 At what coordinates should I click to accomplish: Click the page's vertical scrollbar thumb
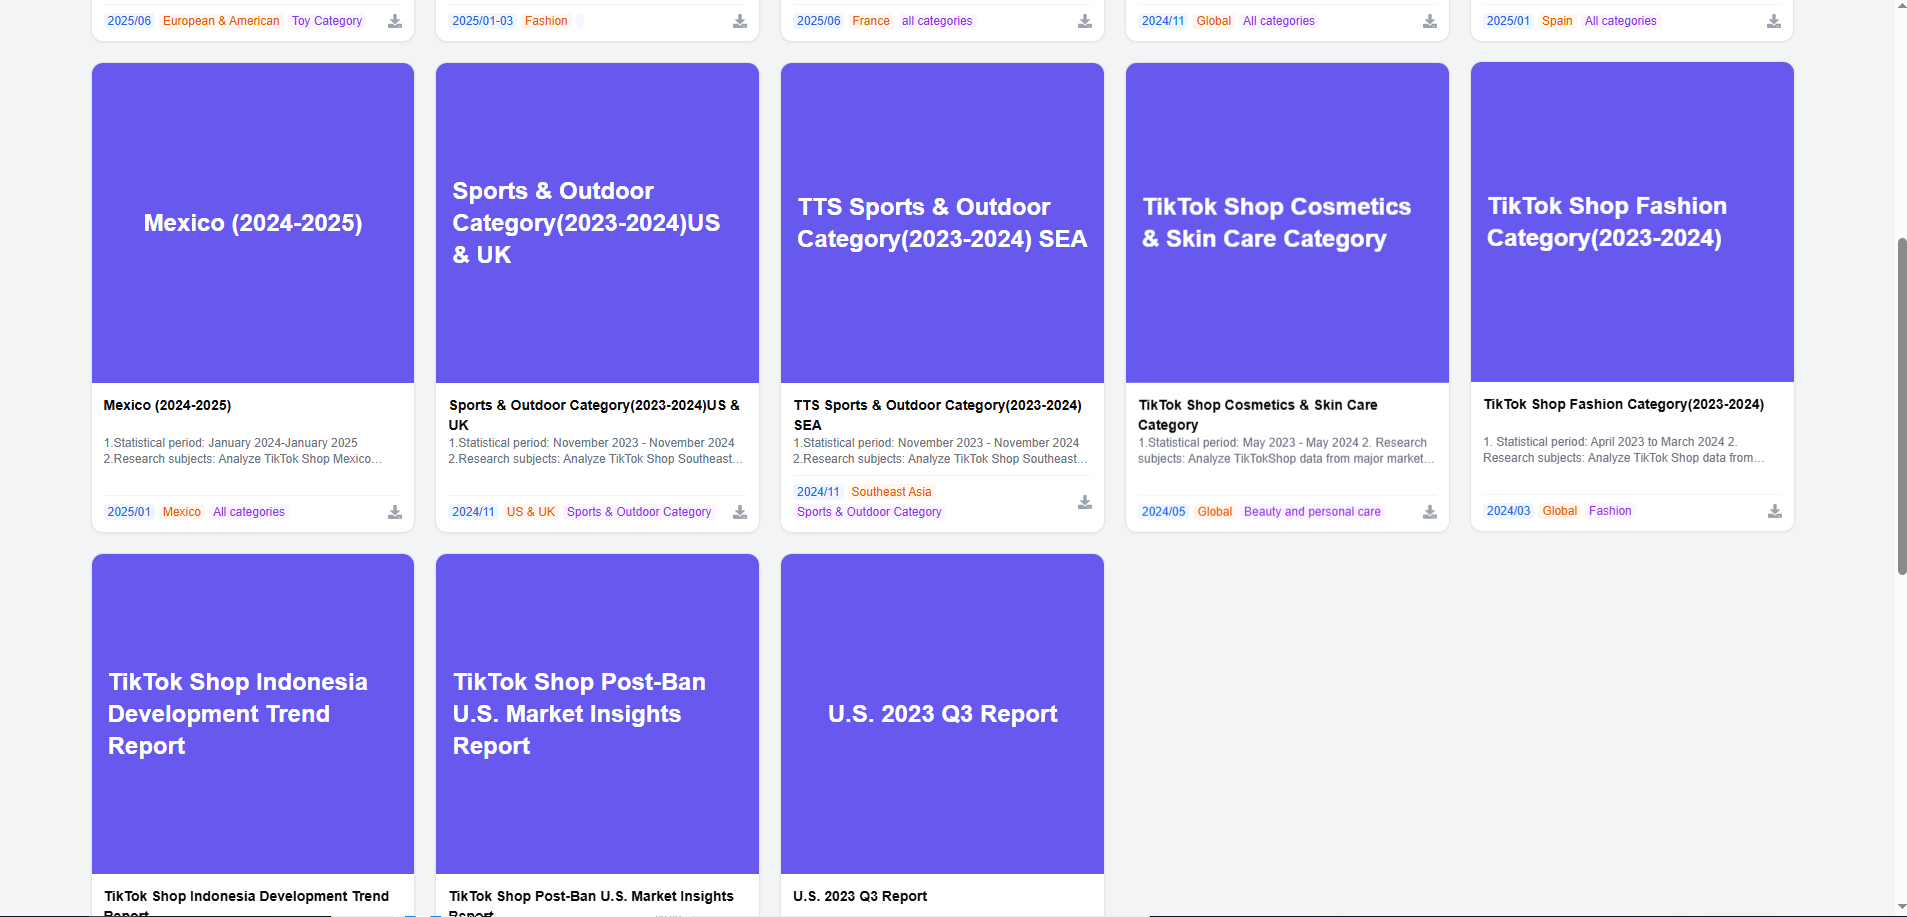tap(1901, 405)
